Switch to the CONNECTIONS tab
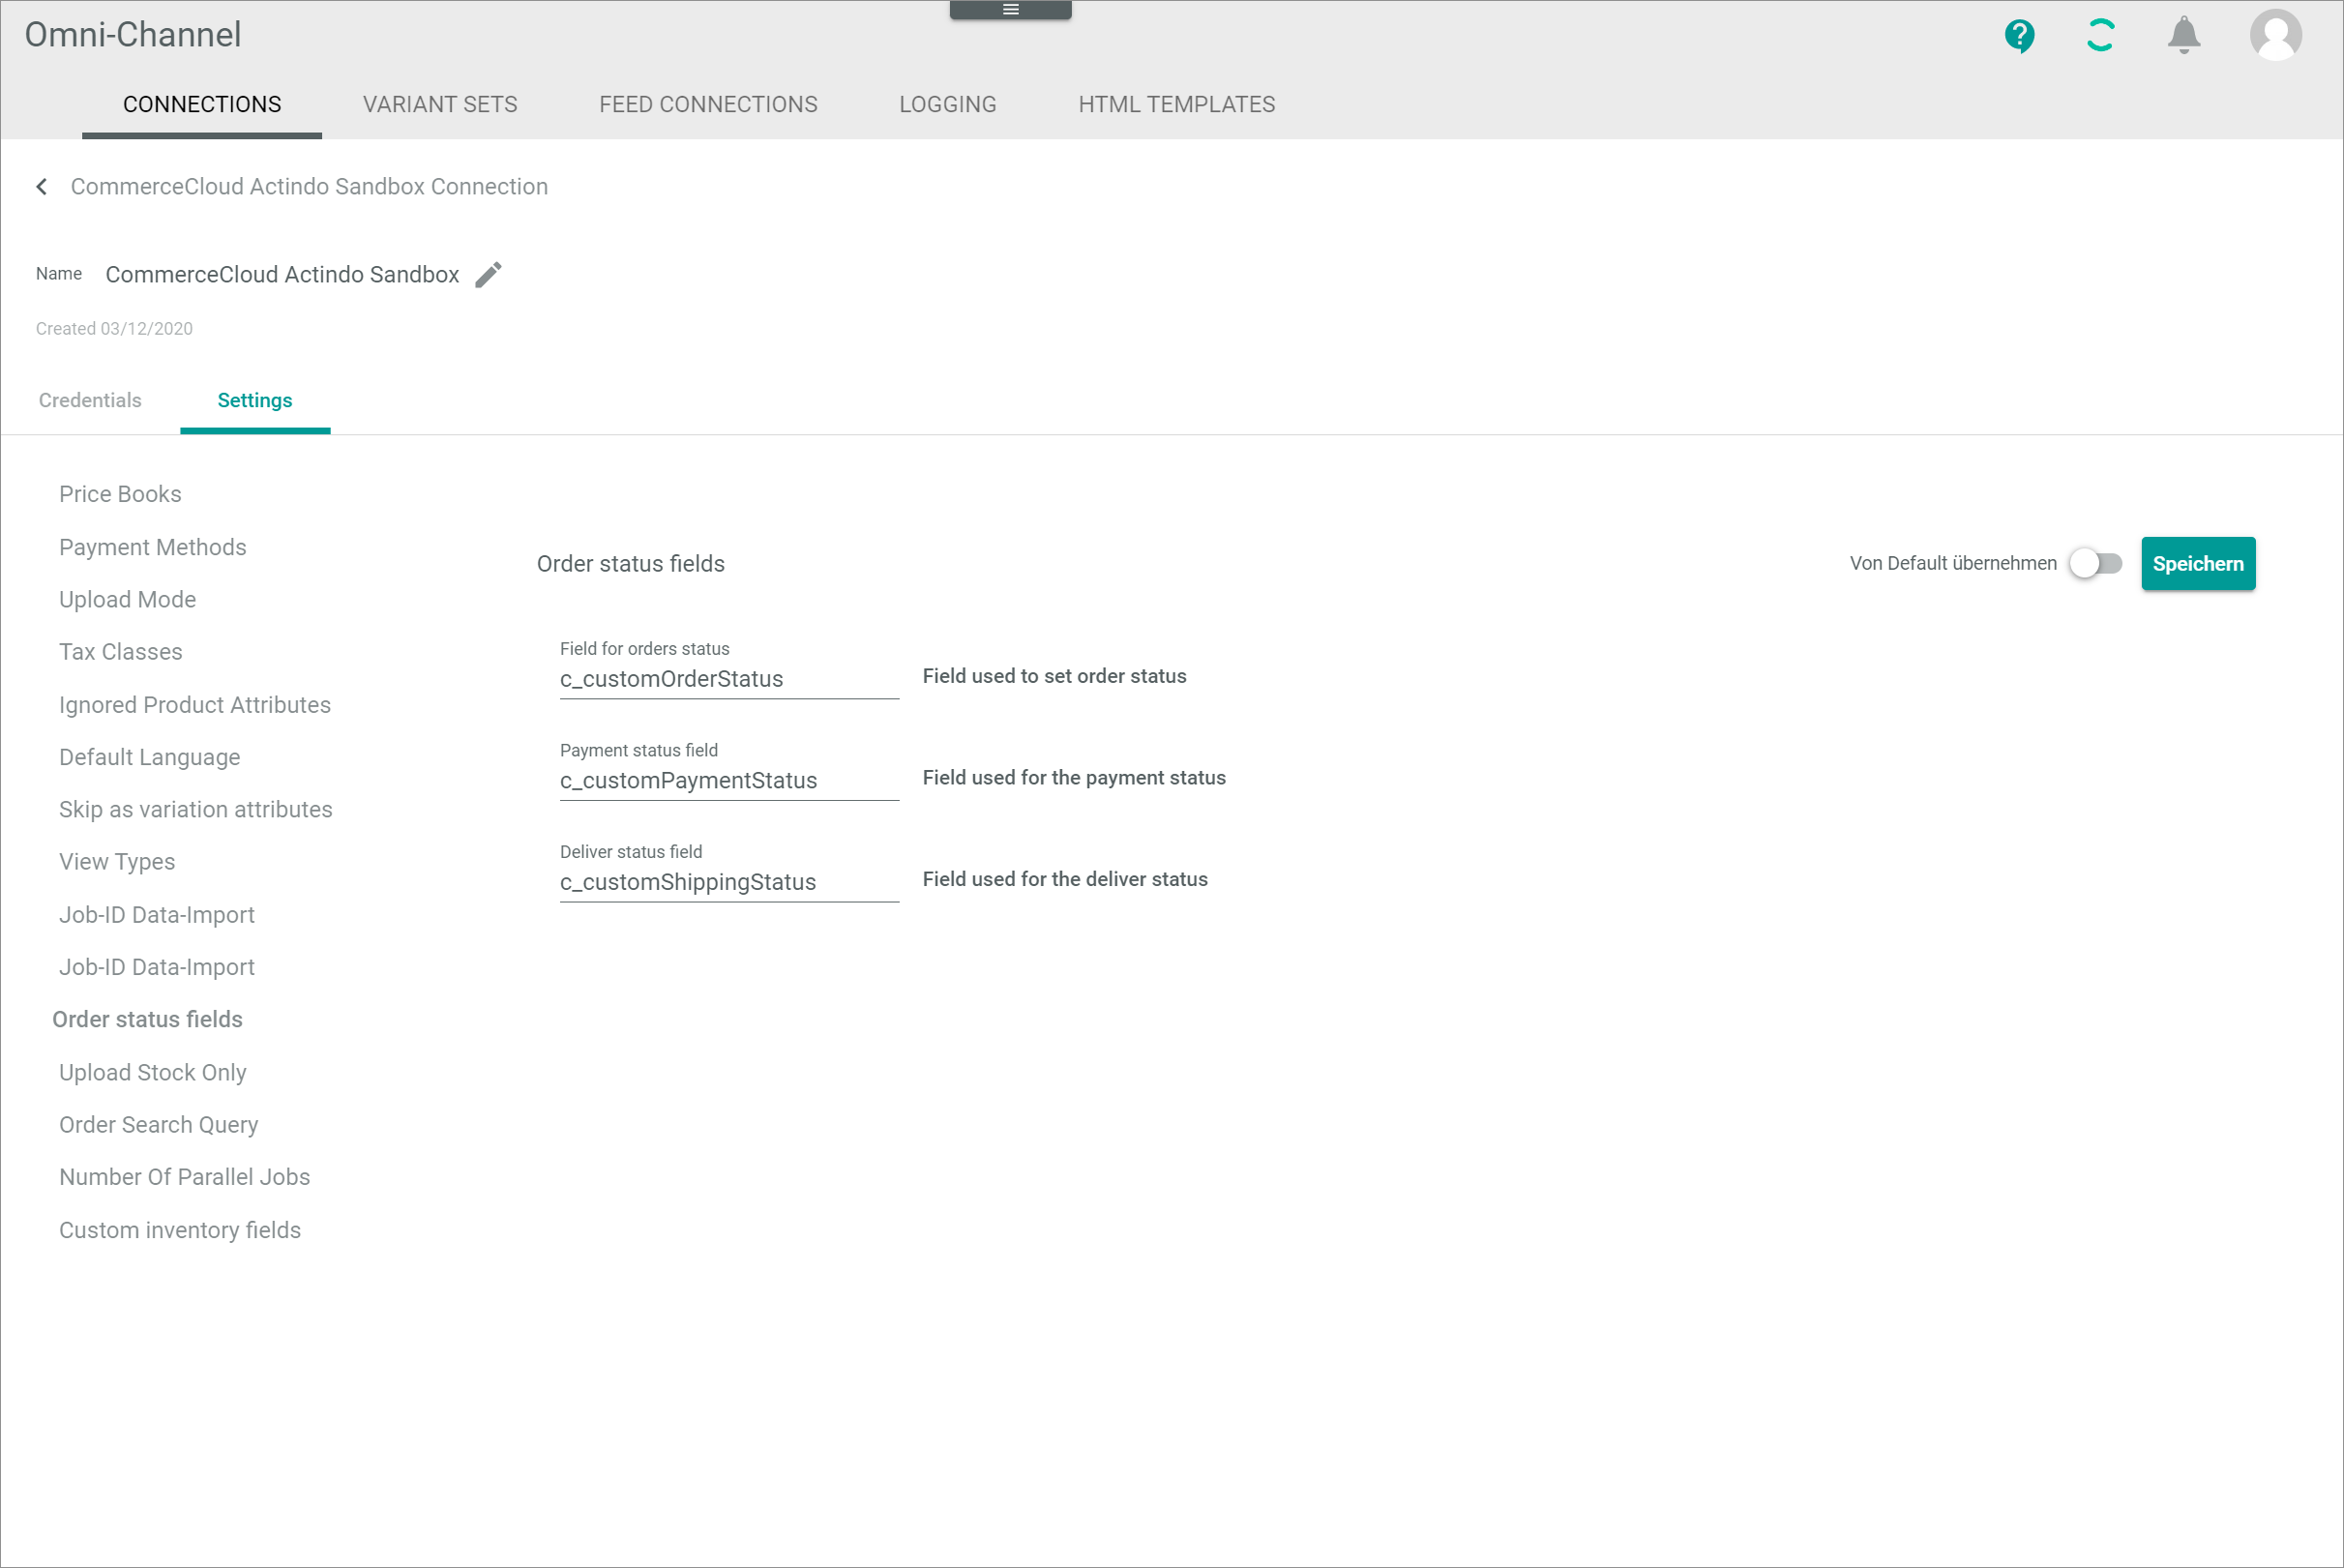The width and height of the screenshot is (2344, 1568). 202,104
